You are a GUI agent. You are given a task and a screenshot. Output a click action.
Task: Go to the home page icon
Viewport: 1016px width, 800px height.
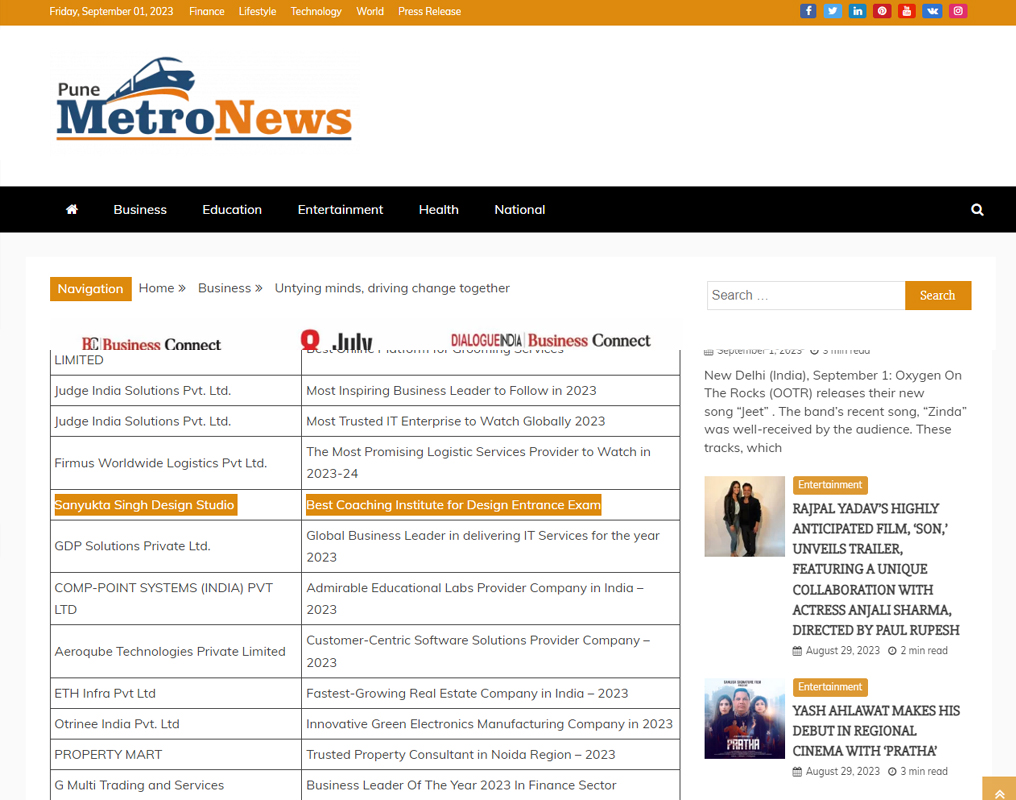(72, 209)
